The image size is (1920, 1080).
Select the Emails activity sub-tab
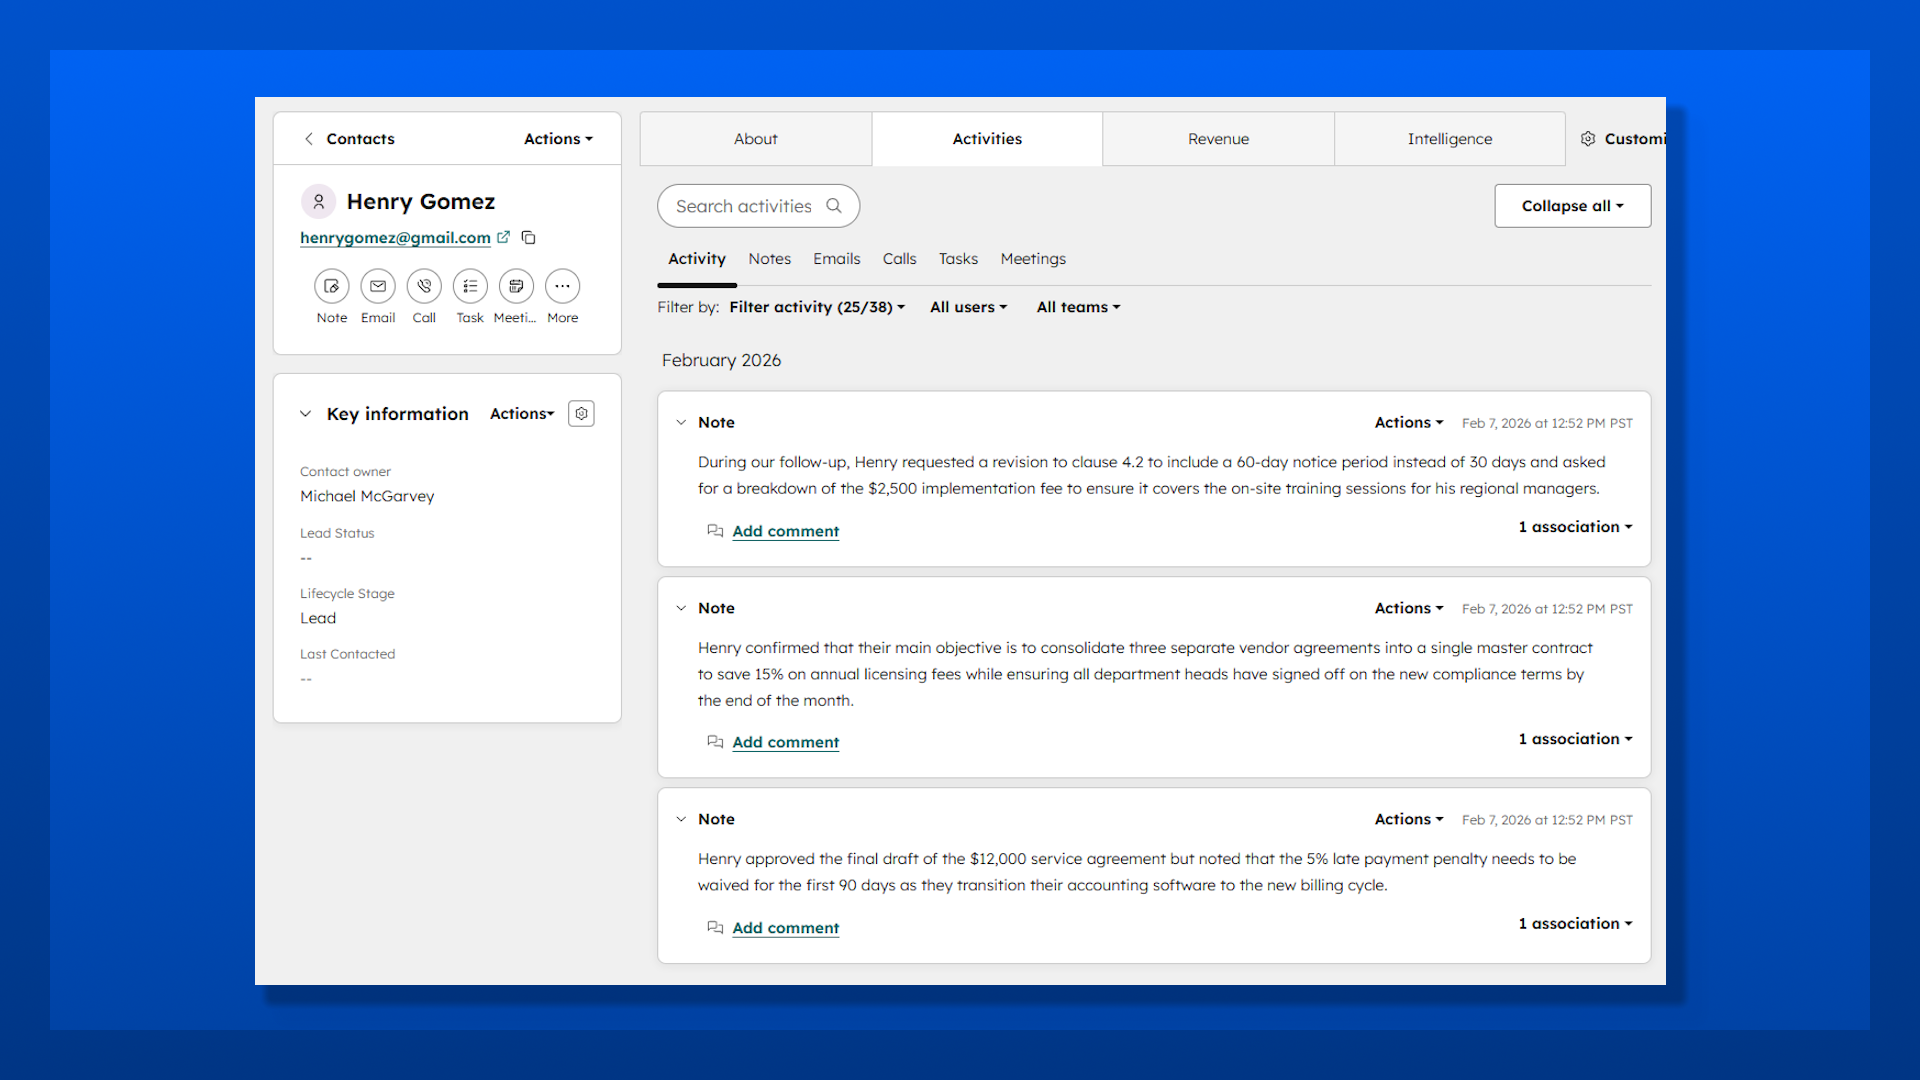(836, 259)
